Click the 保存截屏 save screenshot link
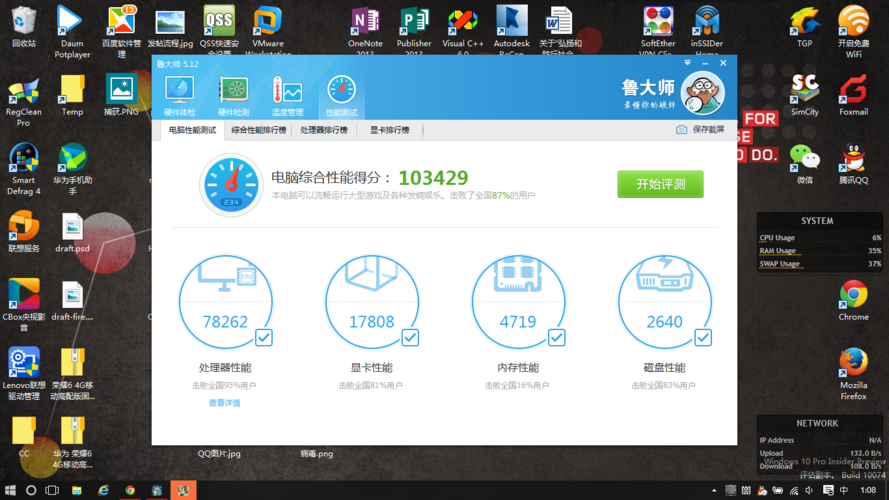889x500 pixels. [x=708, y=130]
